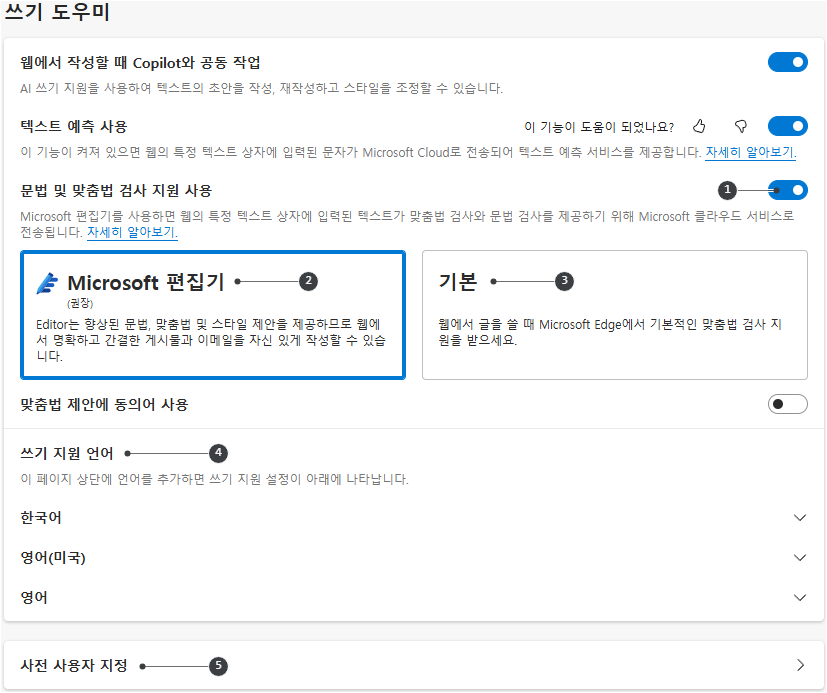Click the 문법 및 맞춤법 검사 지원 사용 label
The width and height of the screenshot is (827, 693).
coord(116,190)
